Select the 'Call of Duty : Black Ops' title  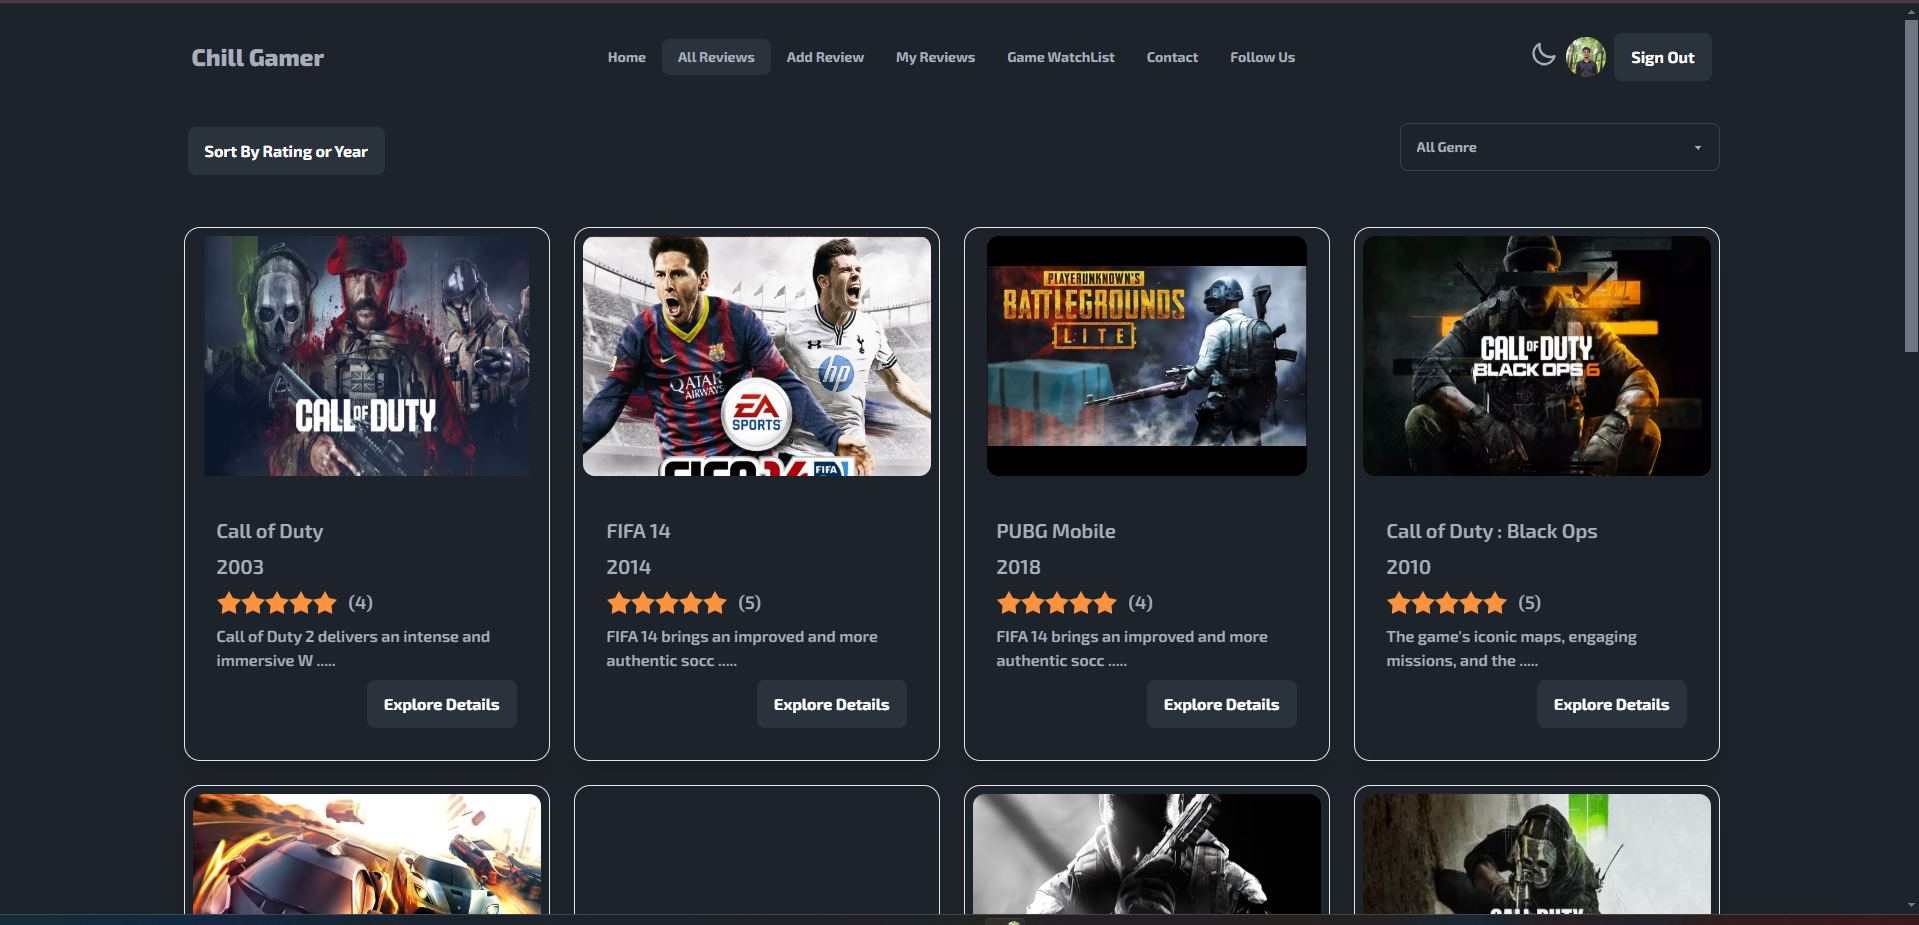(x=1492, y=531)
